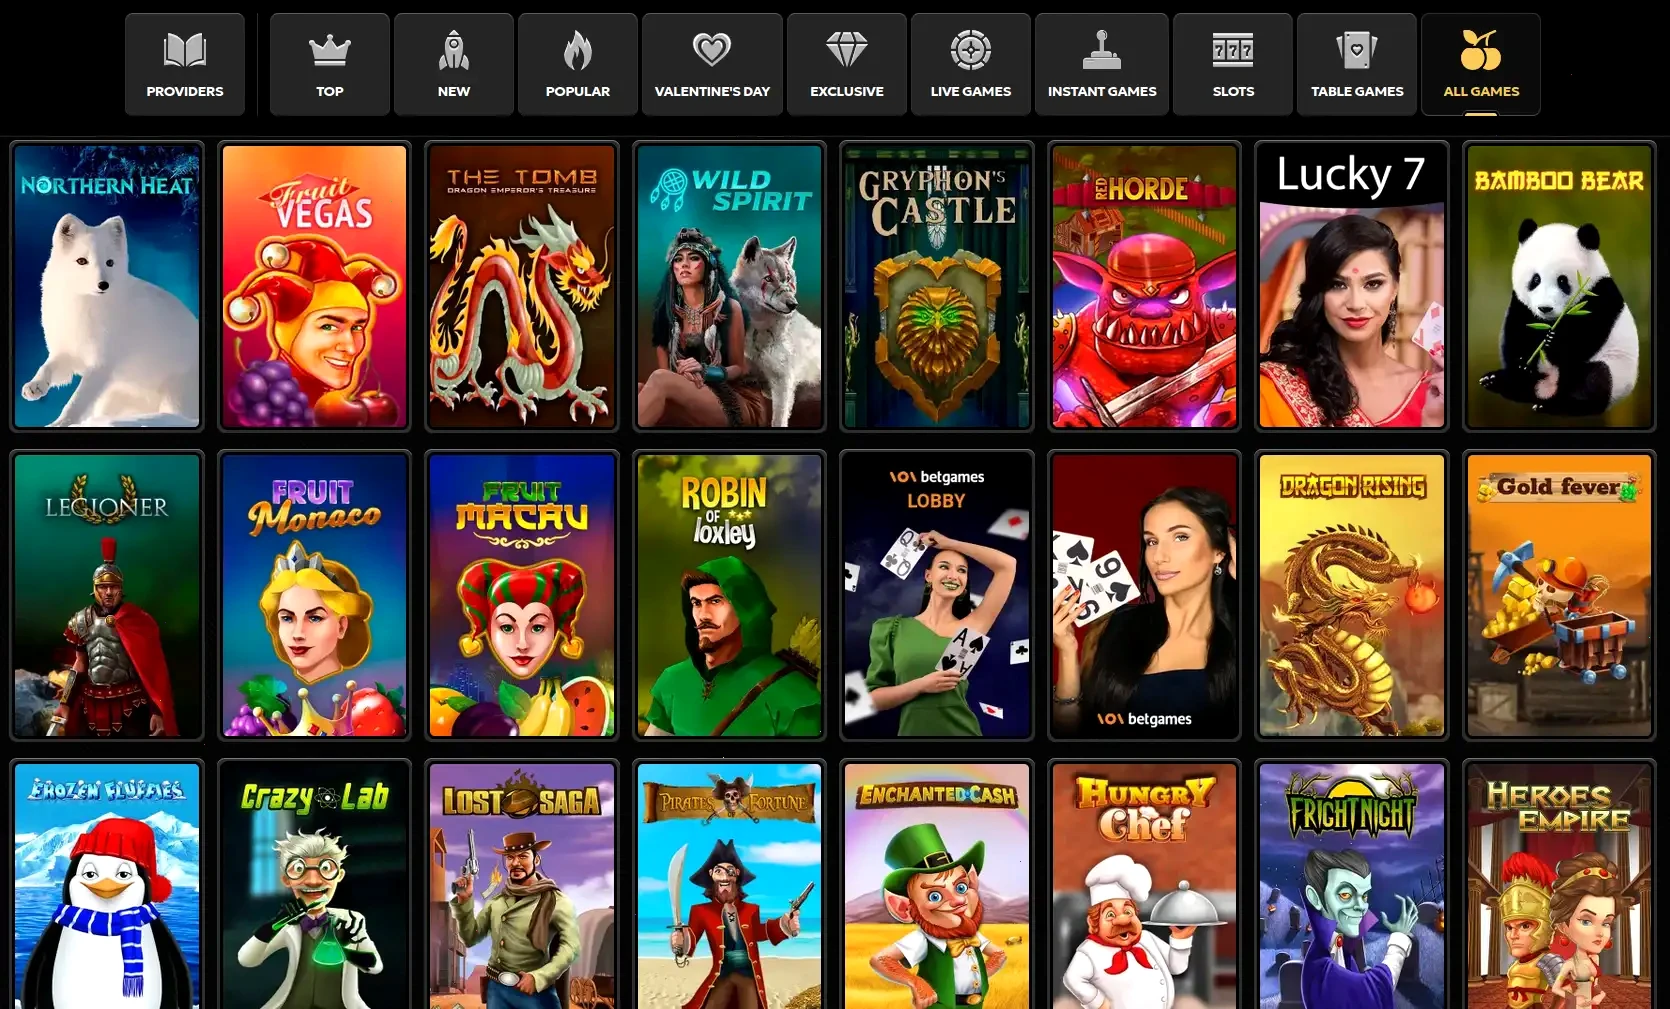This screenshot has height=1009, width=1670.
Task: Click the New games rocket icon
Action: click(453, 64)
